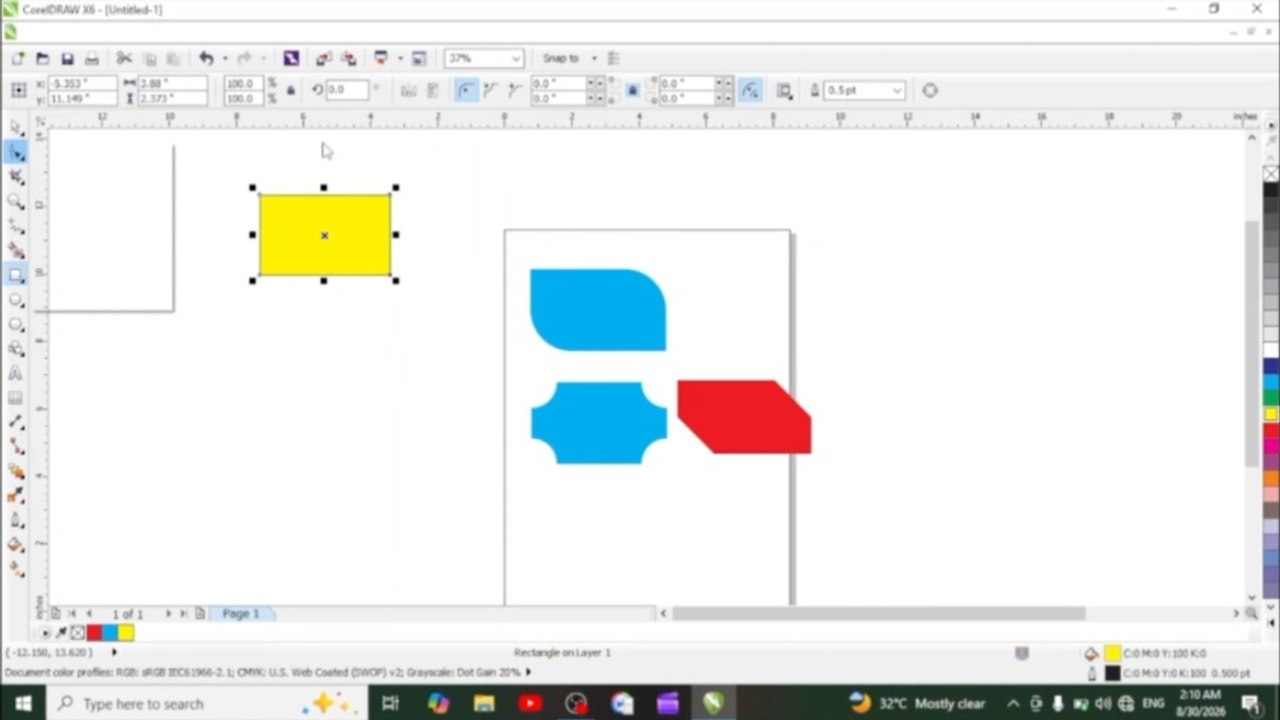
Task: Click the red swatch in document palette
Action: 94,633
